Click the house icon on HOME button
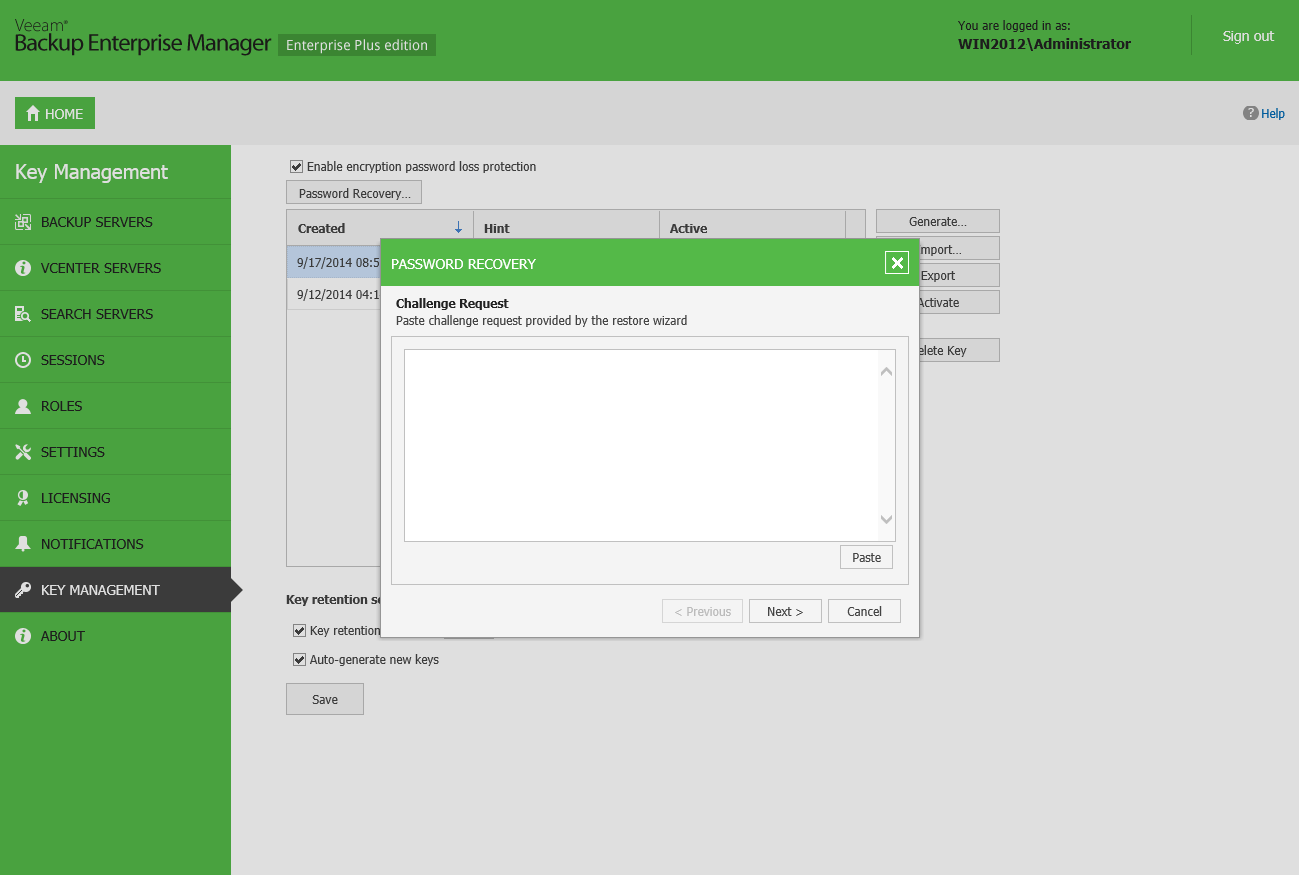The width and height of the screenshot is (1299, 875). tap(33, 113)
